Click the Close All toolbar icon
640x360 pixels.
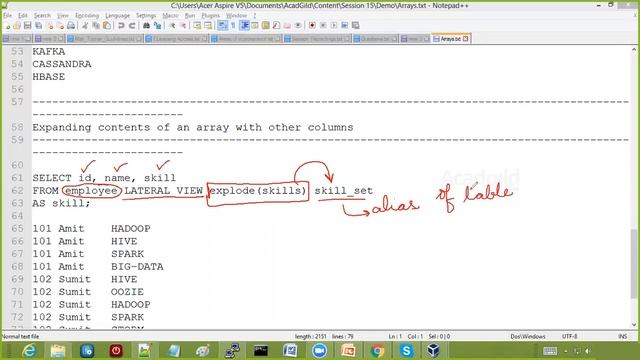(x=60, y=26)
